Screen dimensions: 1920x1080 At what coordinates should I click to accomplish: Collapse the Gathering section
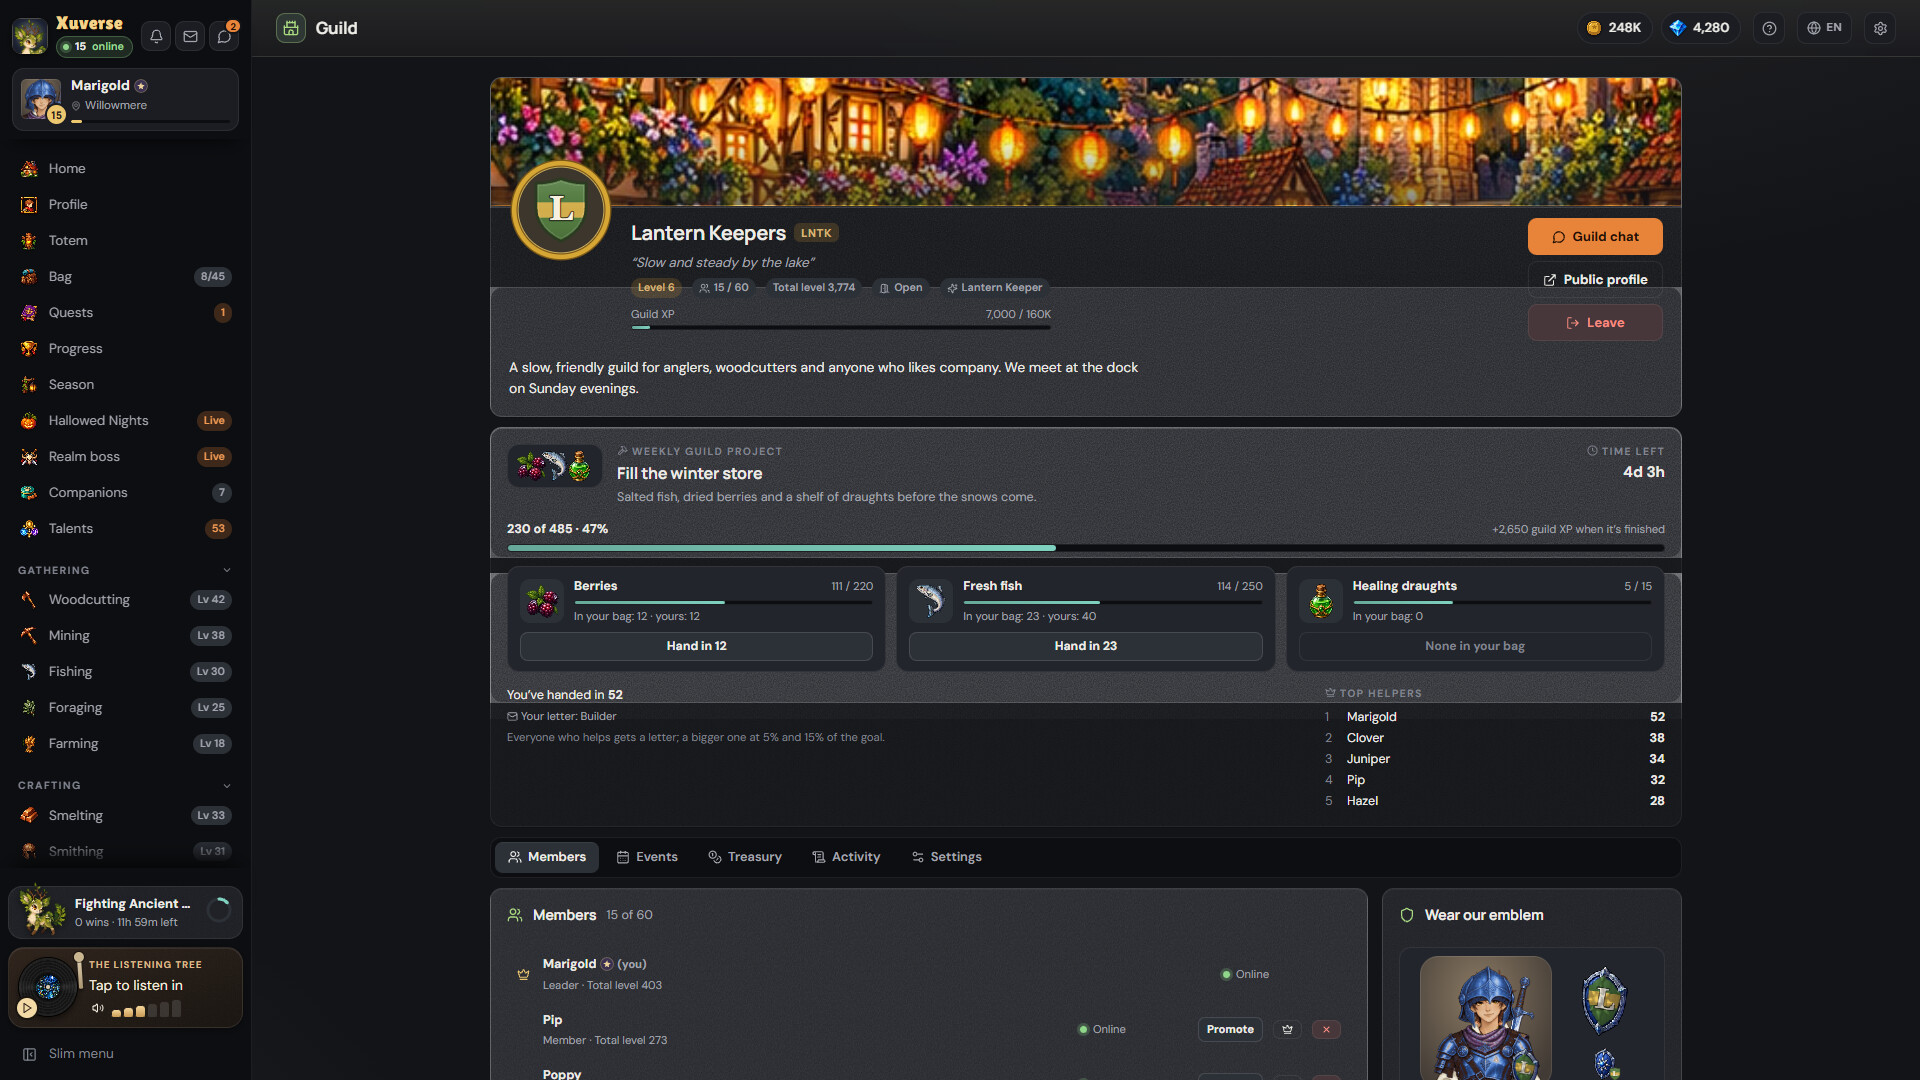[x=227, y=570]
